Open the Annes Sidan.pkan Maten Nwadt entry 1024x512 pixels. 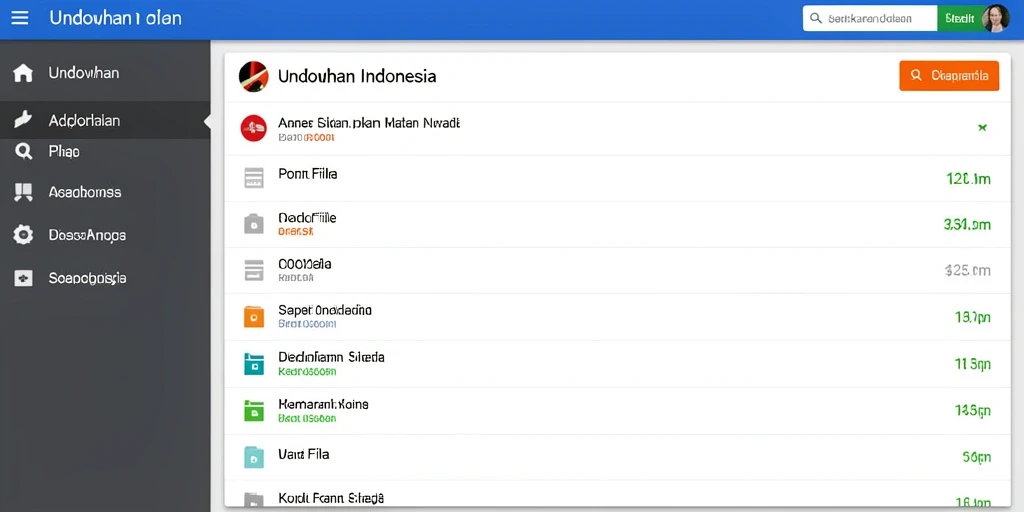click(x=617, y=129)
